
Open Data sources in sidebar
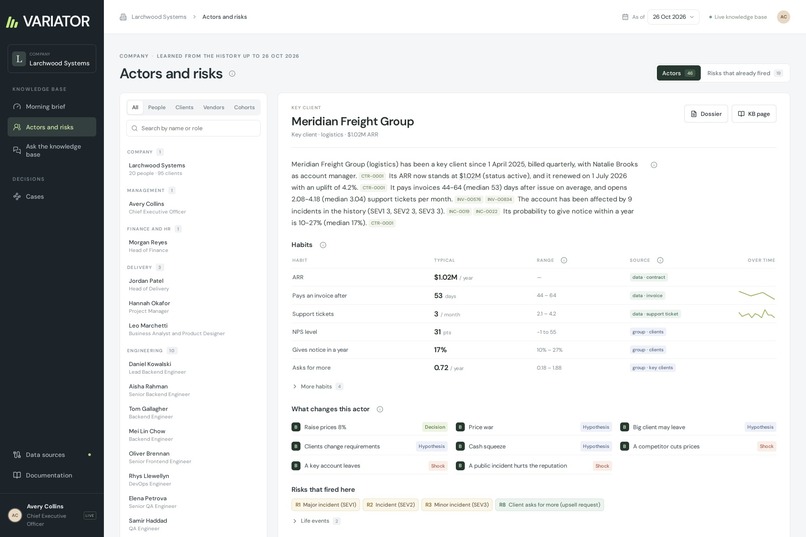[51, 455]
